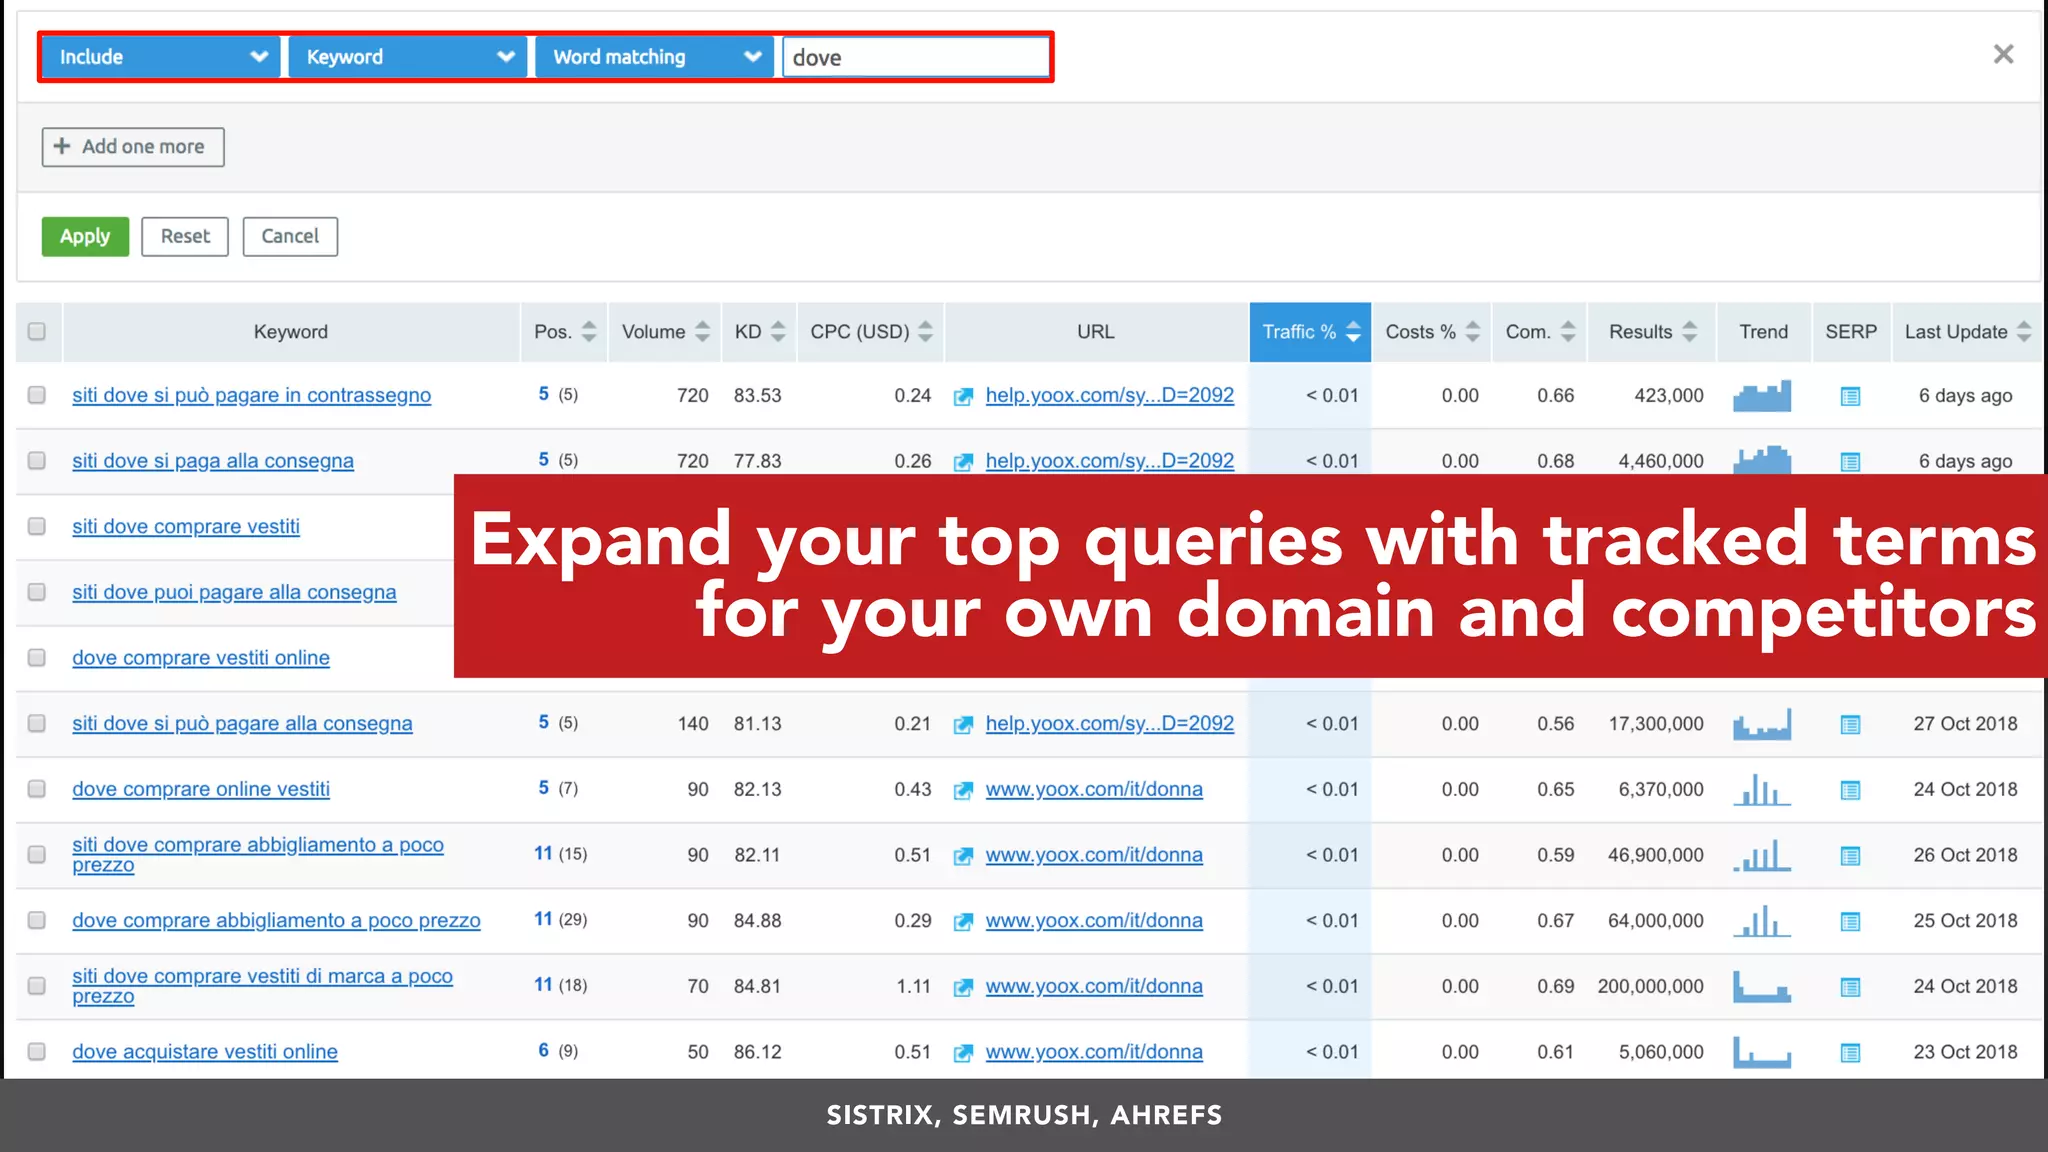Sort by Com. column arrows
Image resolution: width=2048 pixels, height=1152 pixels.
point(1568,331)
